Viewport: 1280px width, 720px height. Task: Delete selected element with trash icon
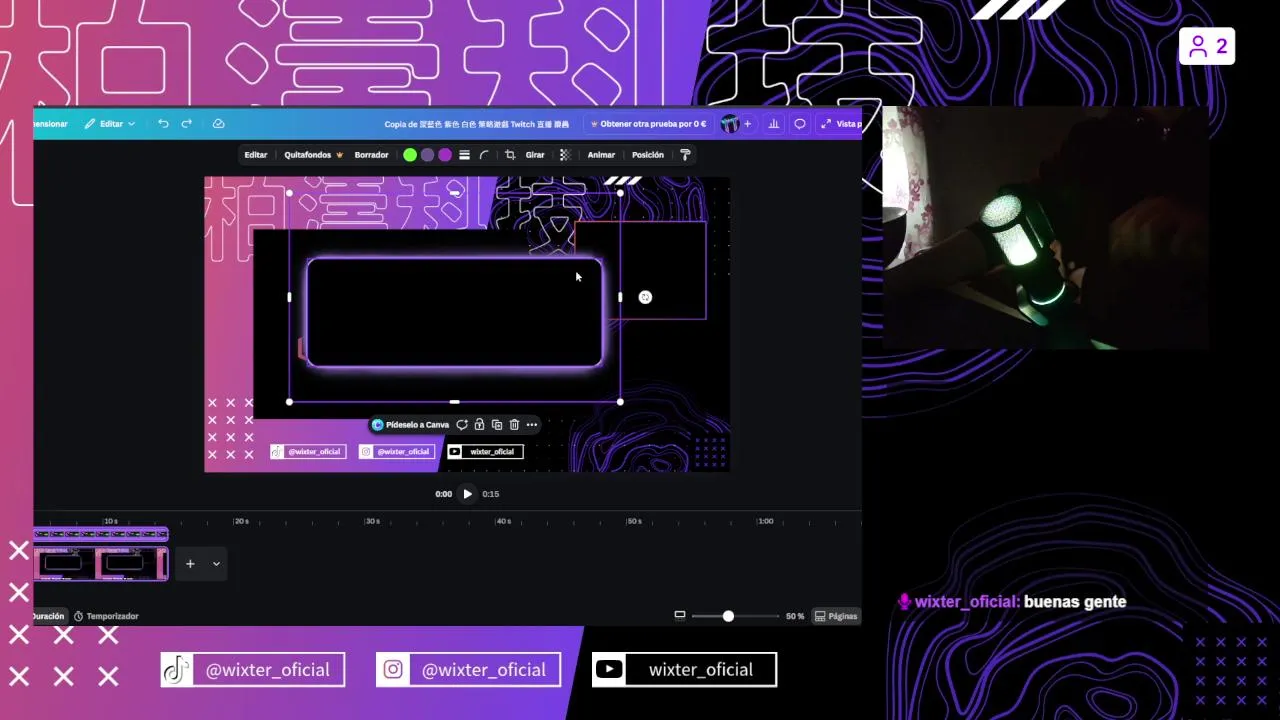514,425
